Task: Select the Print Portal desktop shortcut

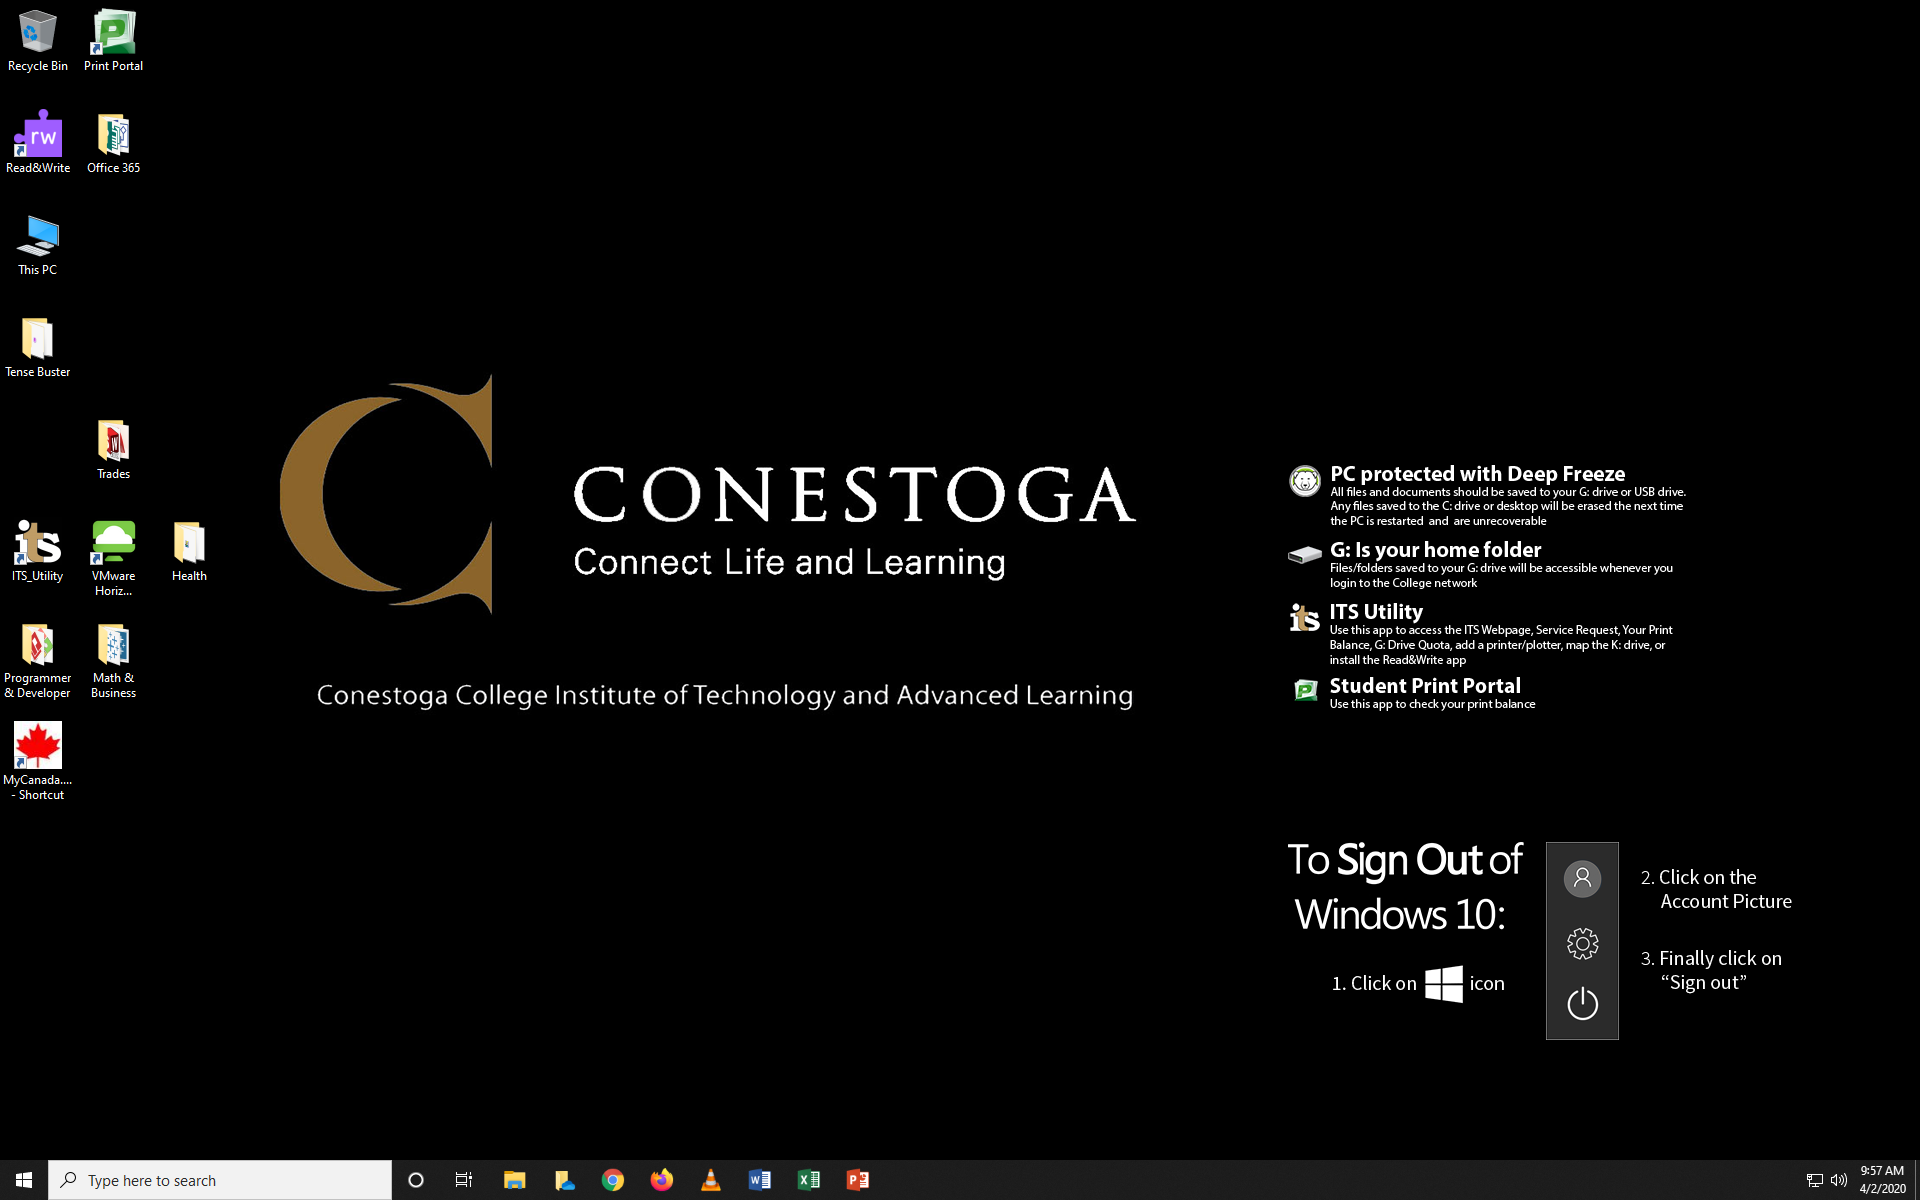Action: (113, 41)
